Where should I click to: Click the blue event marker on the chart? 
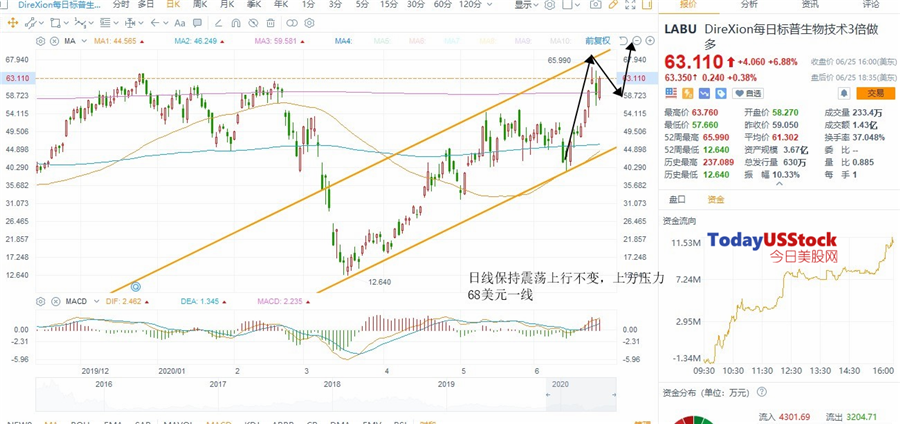pos(136,286)
